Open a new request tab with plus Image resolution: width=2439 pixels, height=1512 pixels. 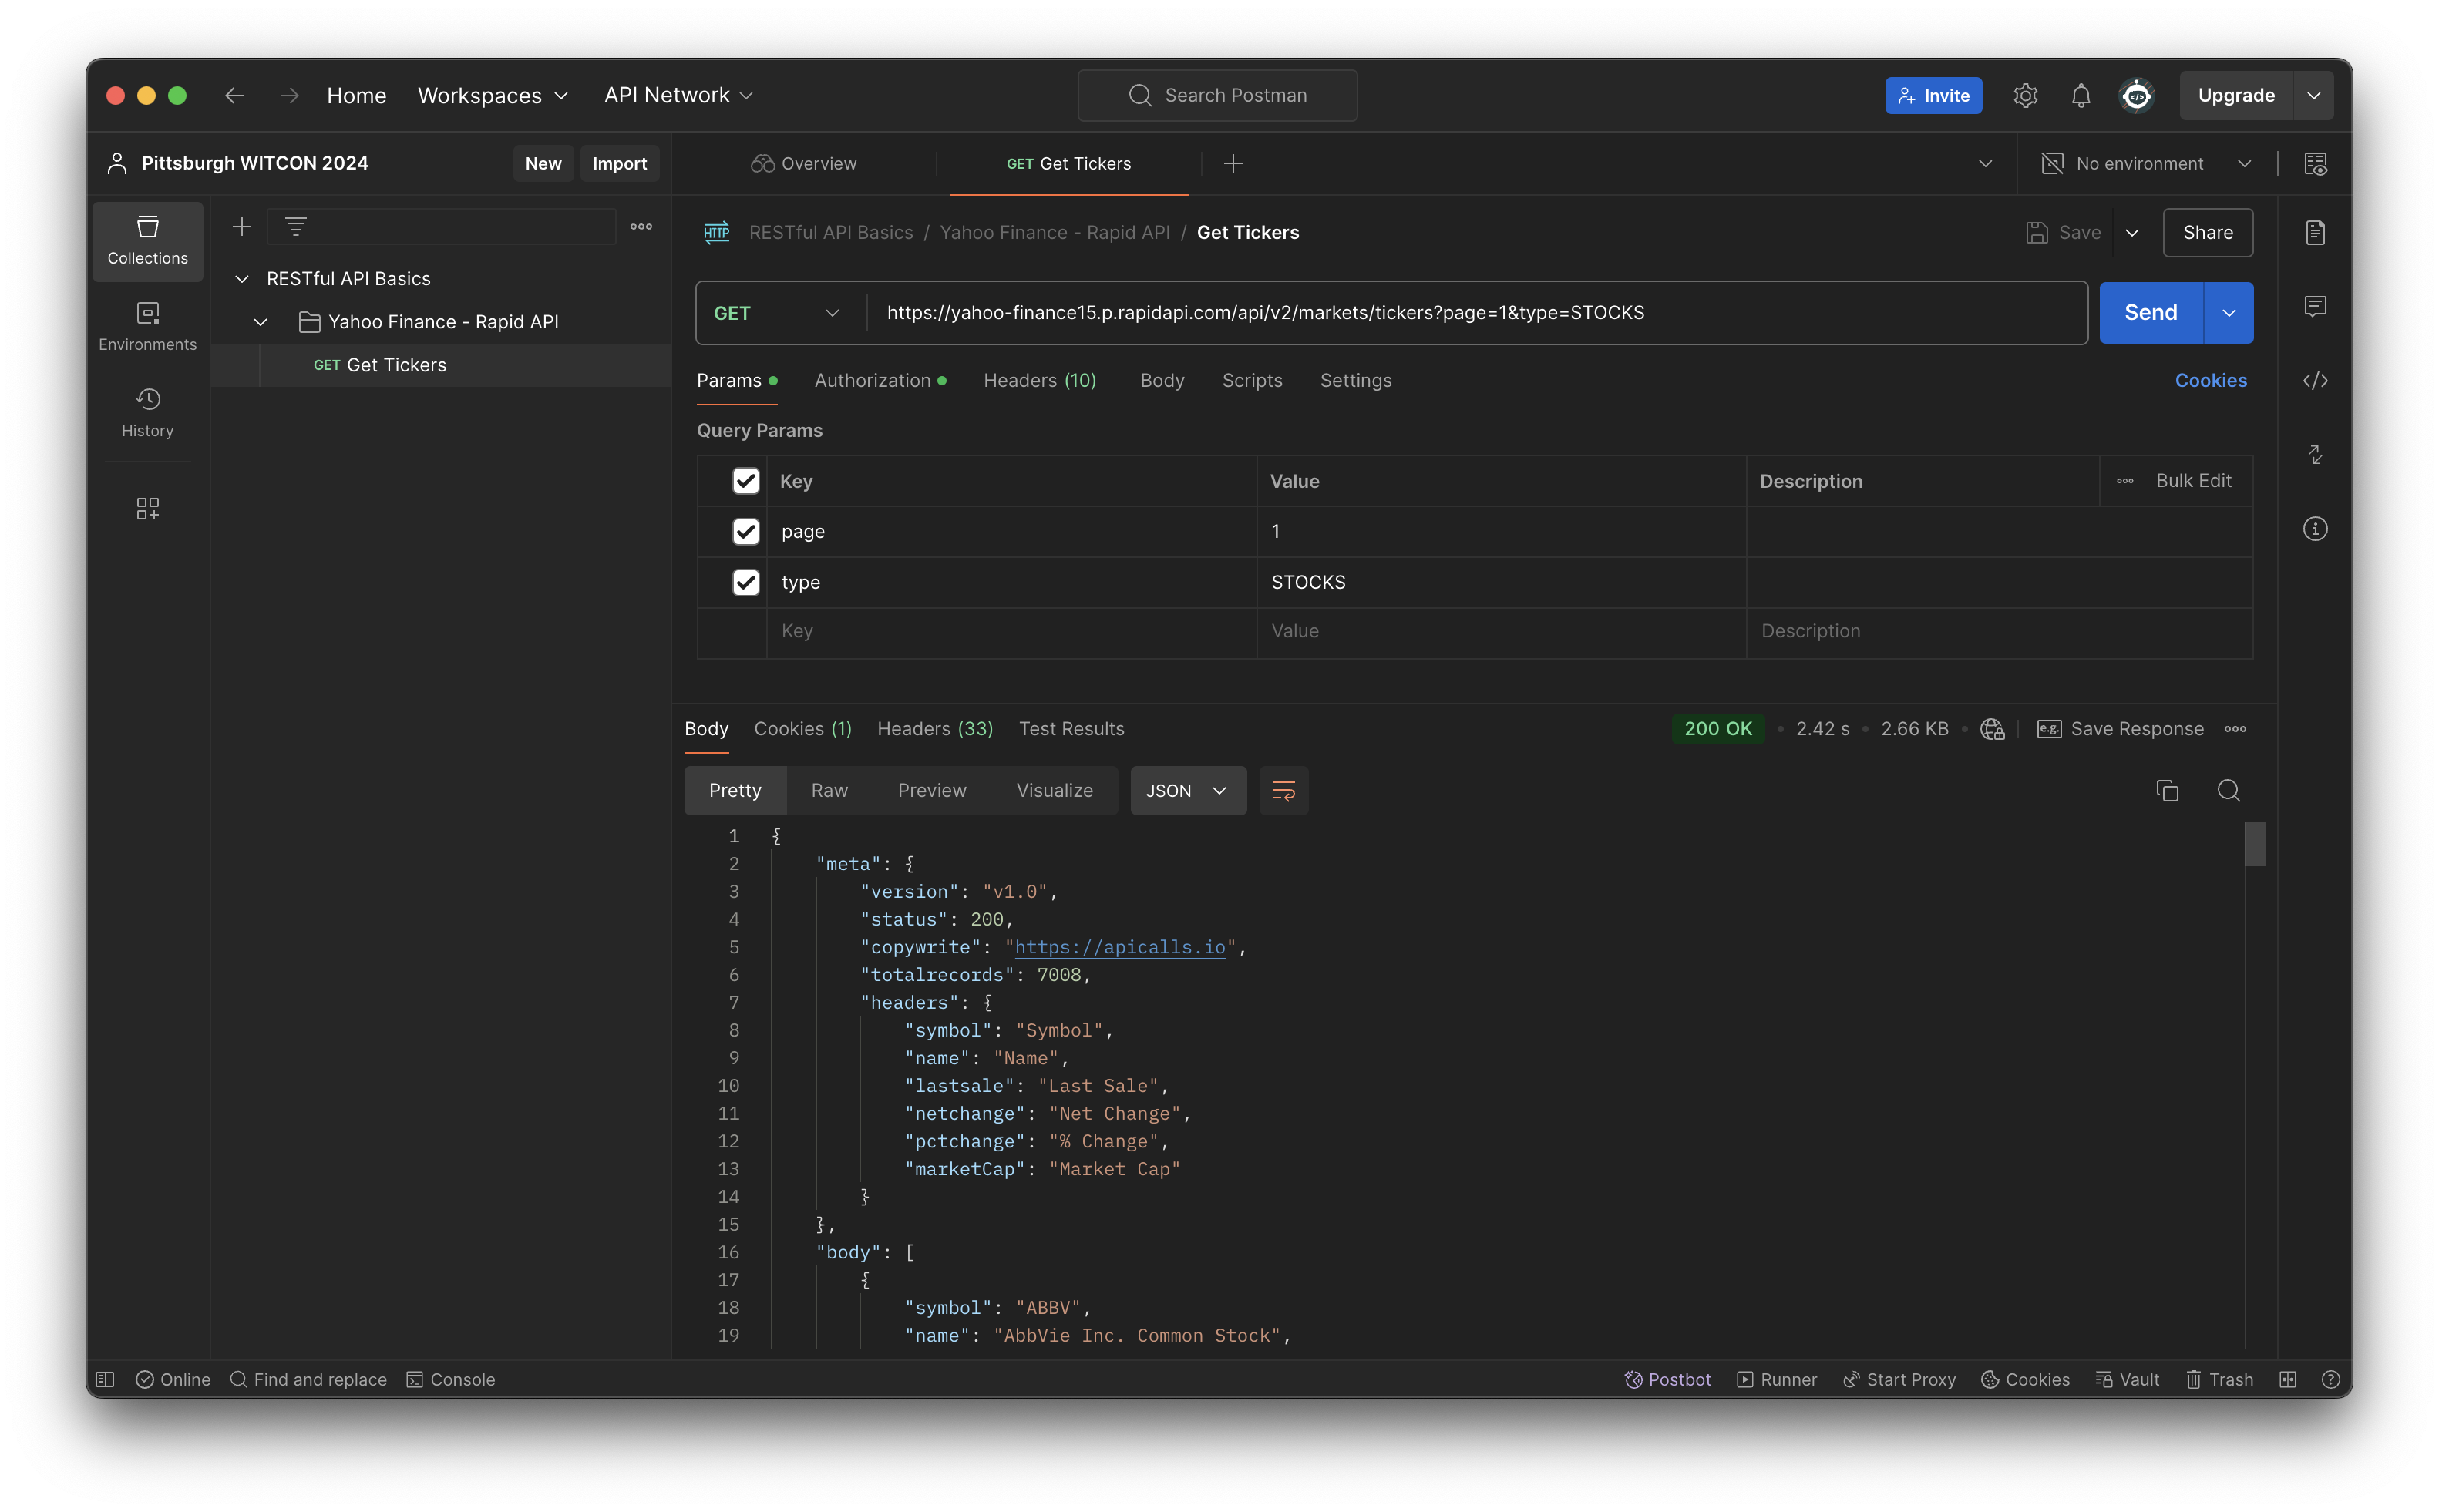click(1233, 163)
